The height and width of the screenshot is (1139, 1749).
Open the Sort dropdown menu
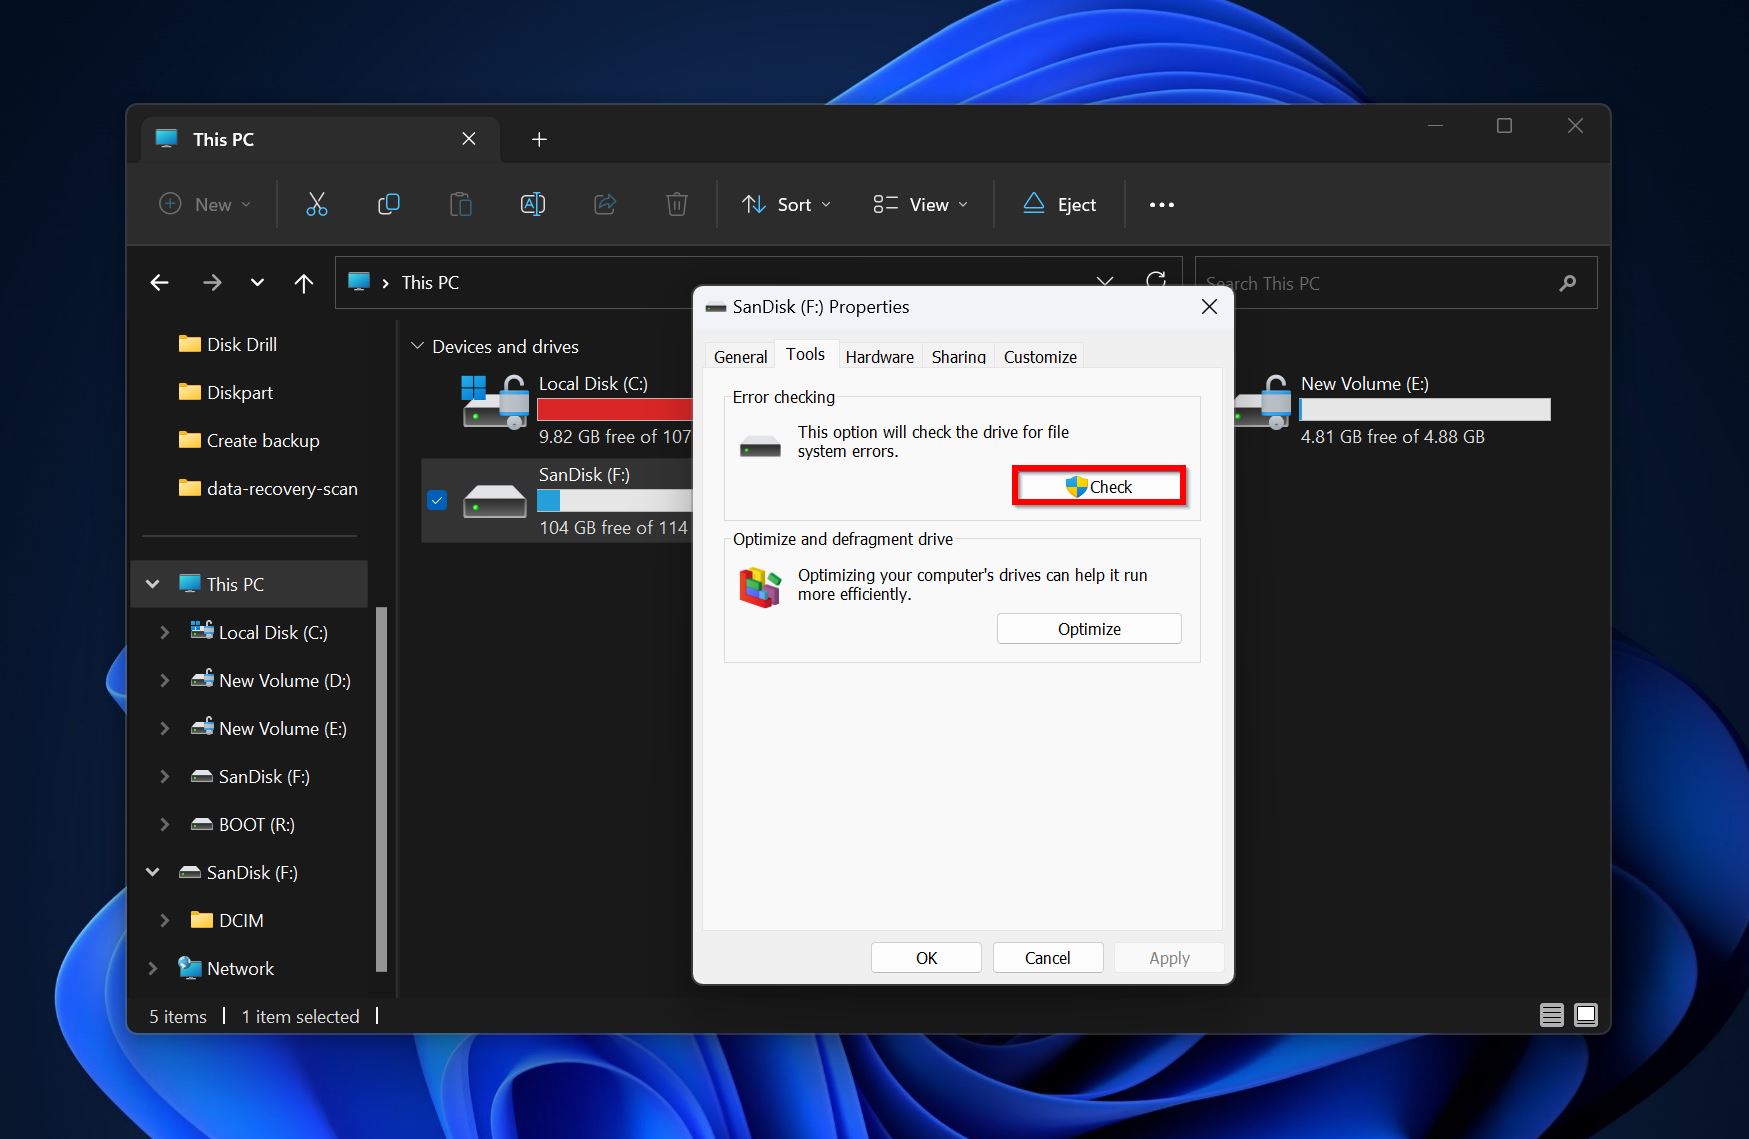787,205
